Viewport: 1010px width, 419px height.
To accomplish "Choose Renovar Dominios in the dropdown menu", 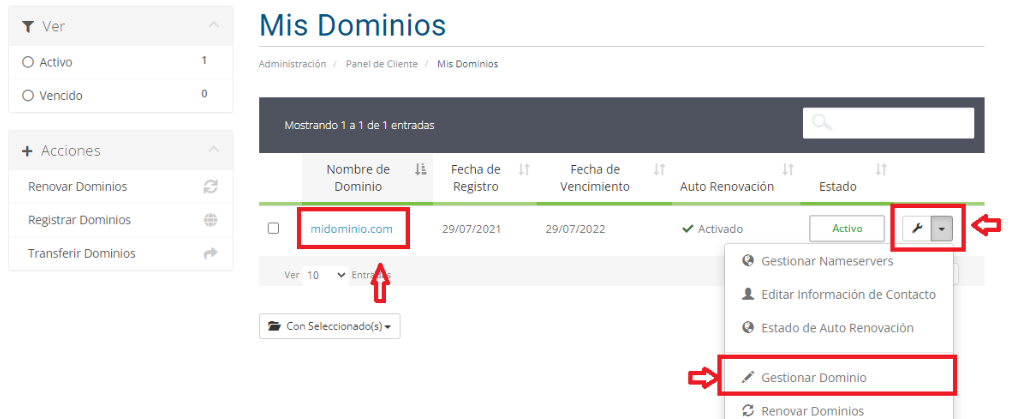I will point(838,411).
